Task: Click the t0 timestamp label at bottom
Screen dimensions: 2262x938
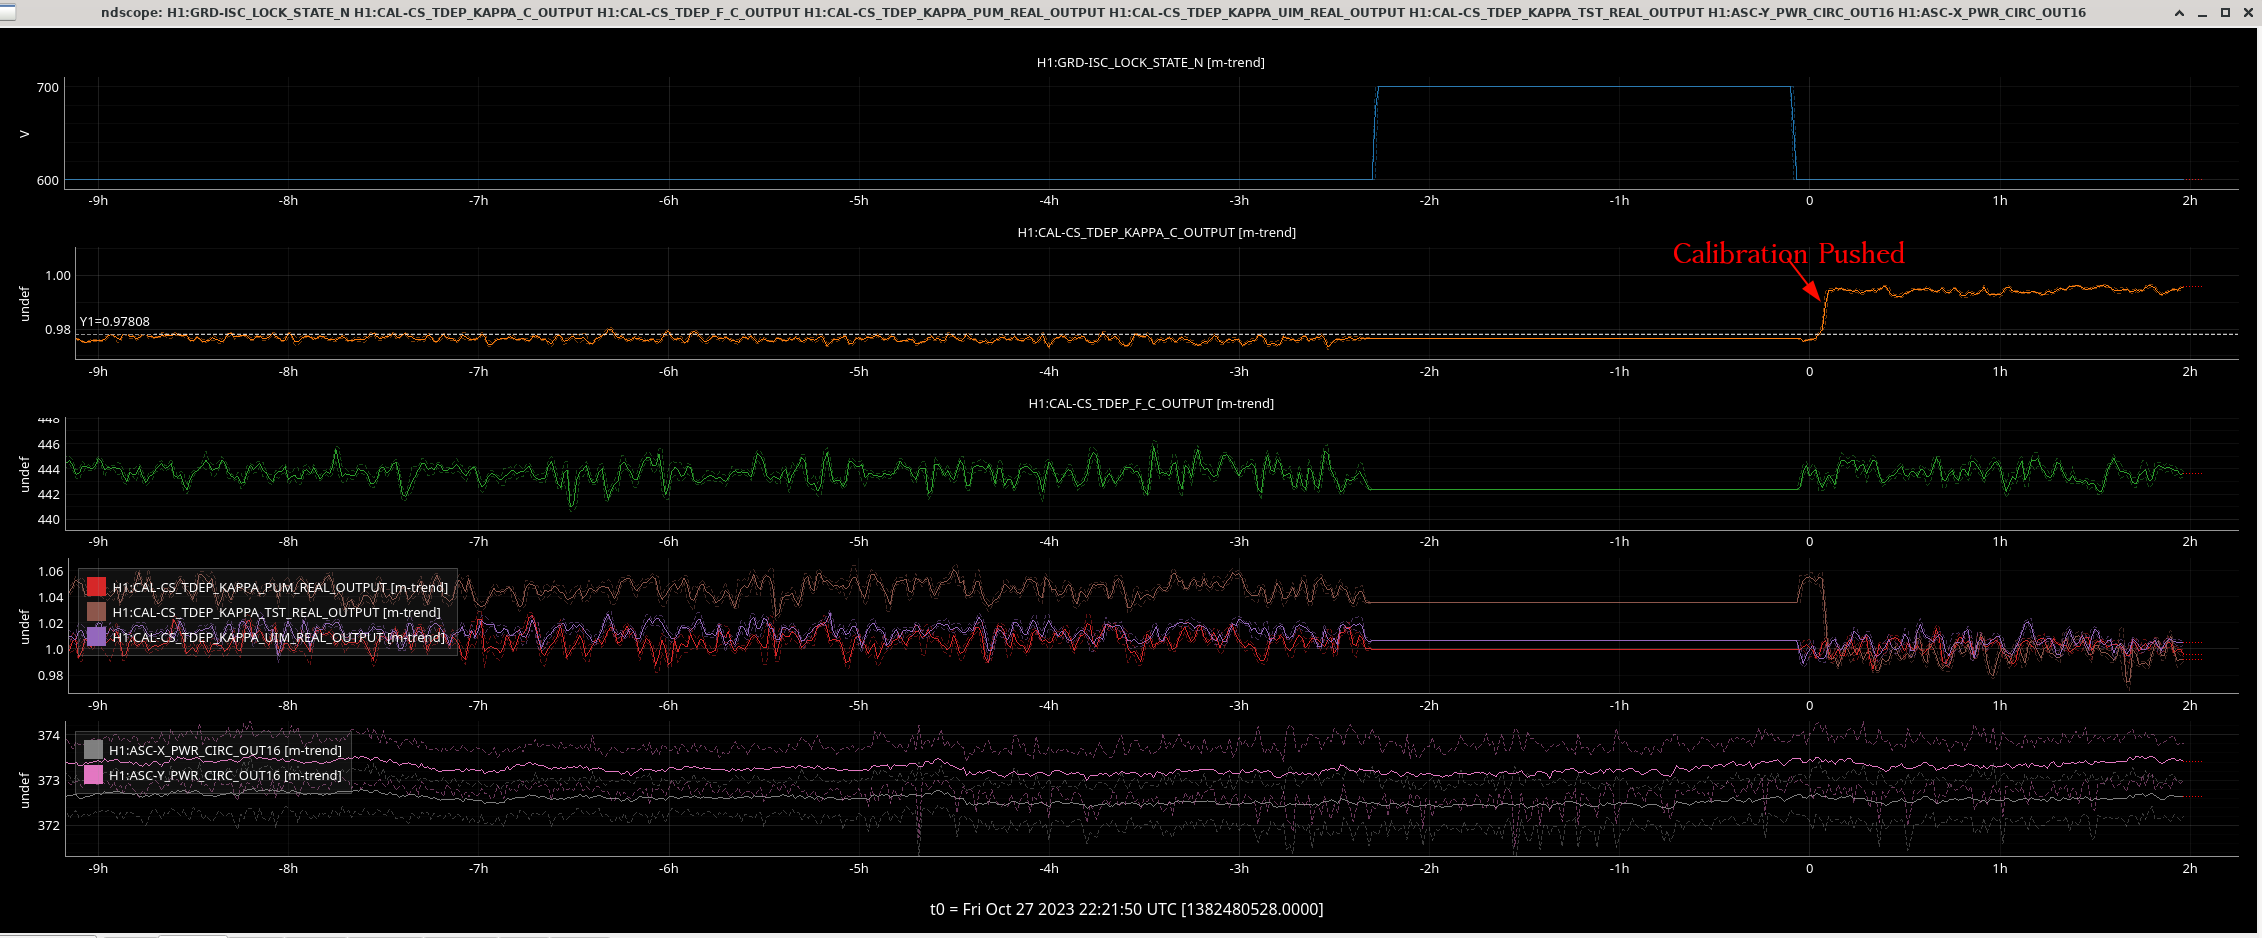Action: (1126, 909)
